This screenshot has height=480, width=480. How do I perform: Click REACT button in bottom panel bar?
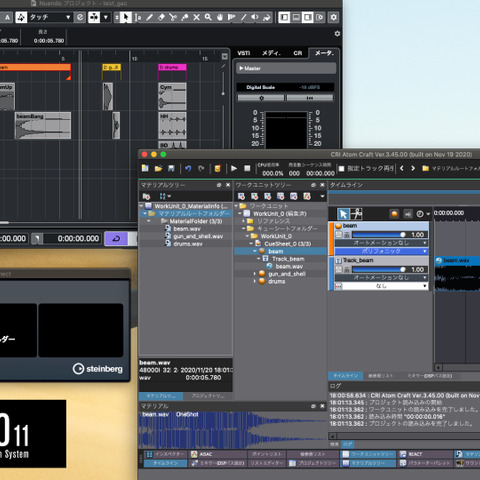point(426,454)
